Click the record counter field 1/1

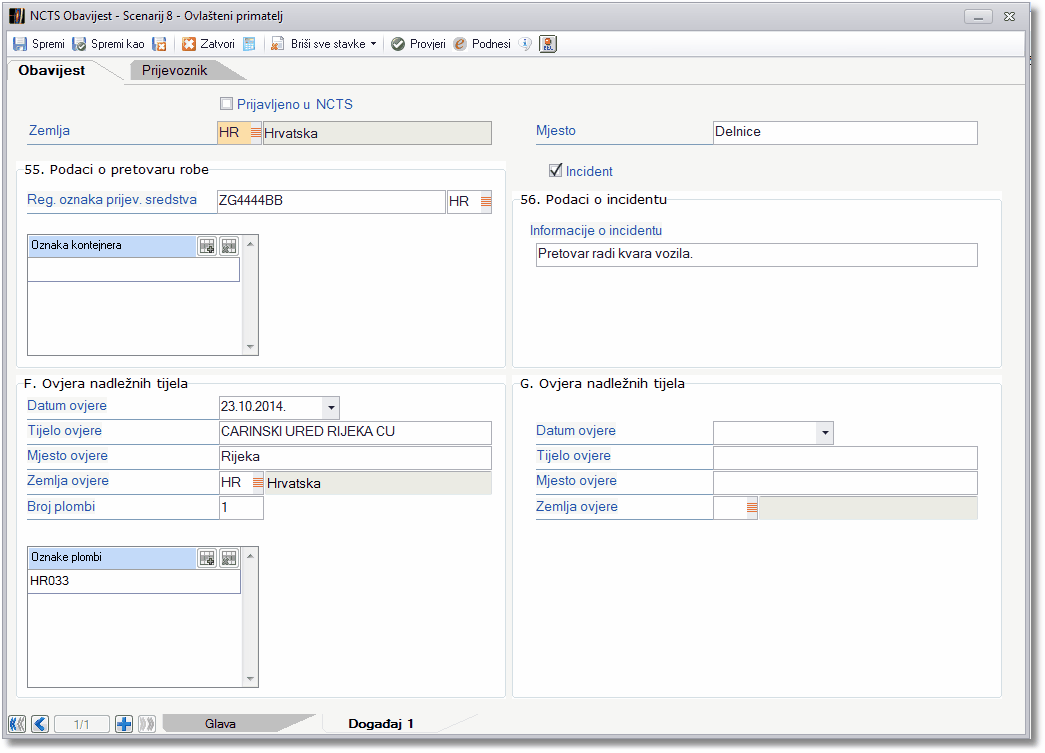81,724
